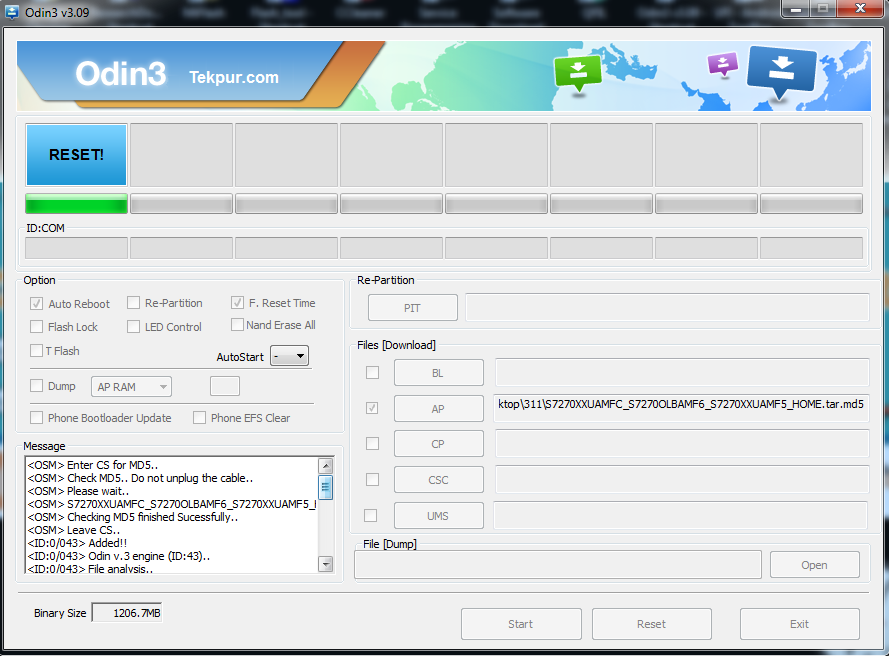Image resolution: width=889 pixels, height=656 pixels.
Task: Click the Exit button
Action: coord(799,624)
